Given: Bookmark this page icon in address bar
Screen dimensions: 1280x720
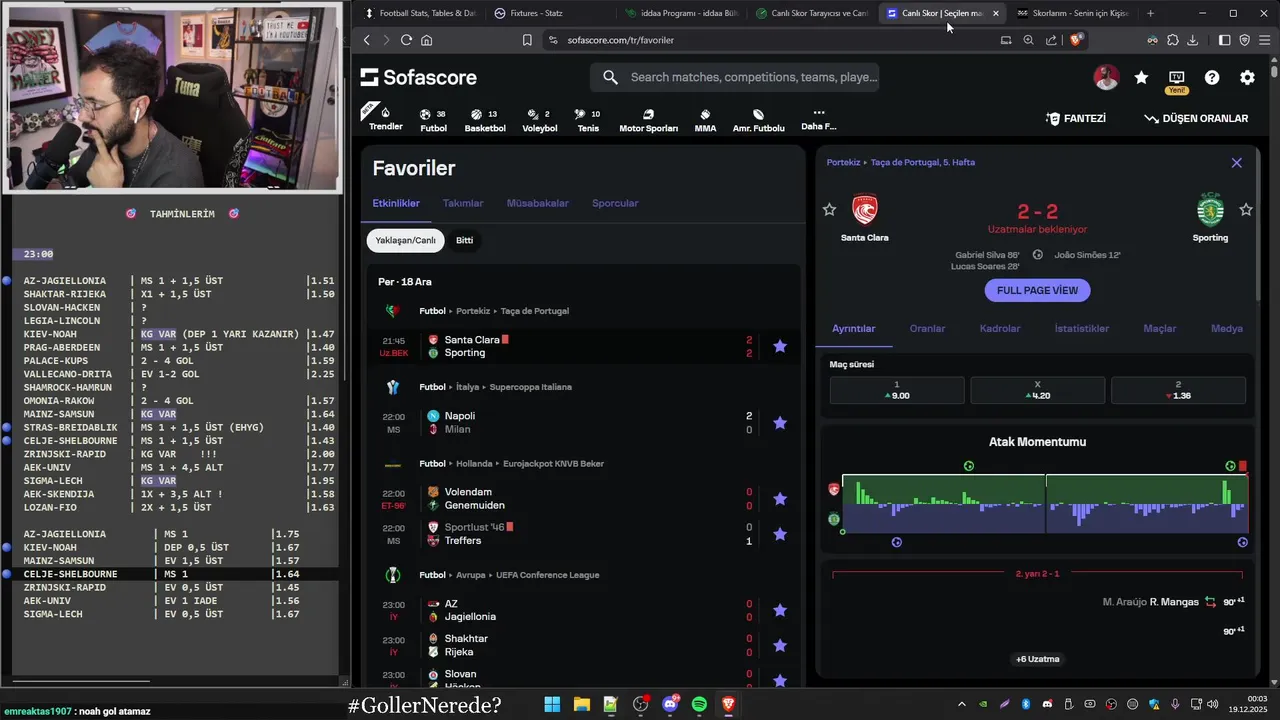Looking at the screenshot, I should (527, 40).
